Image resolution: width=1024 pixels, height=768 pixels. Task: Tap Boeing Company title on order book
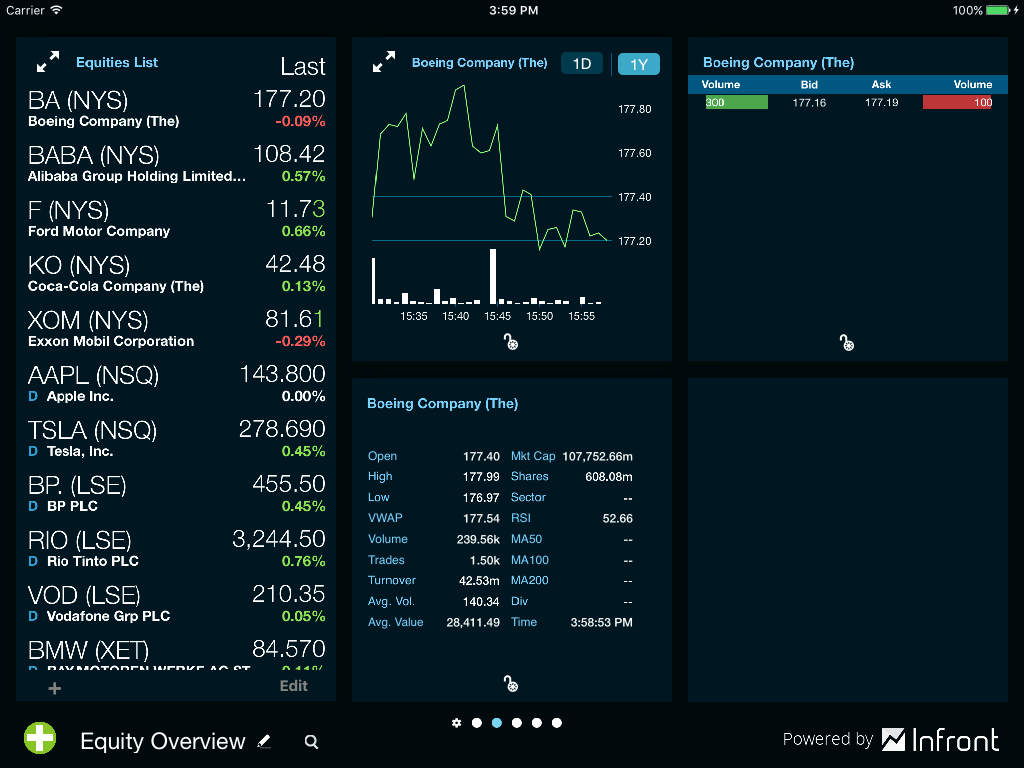click(x=778, y=63)
